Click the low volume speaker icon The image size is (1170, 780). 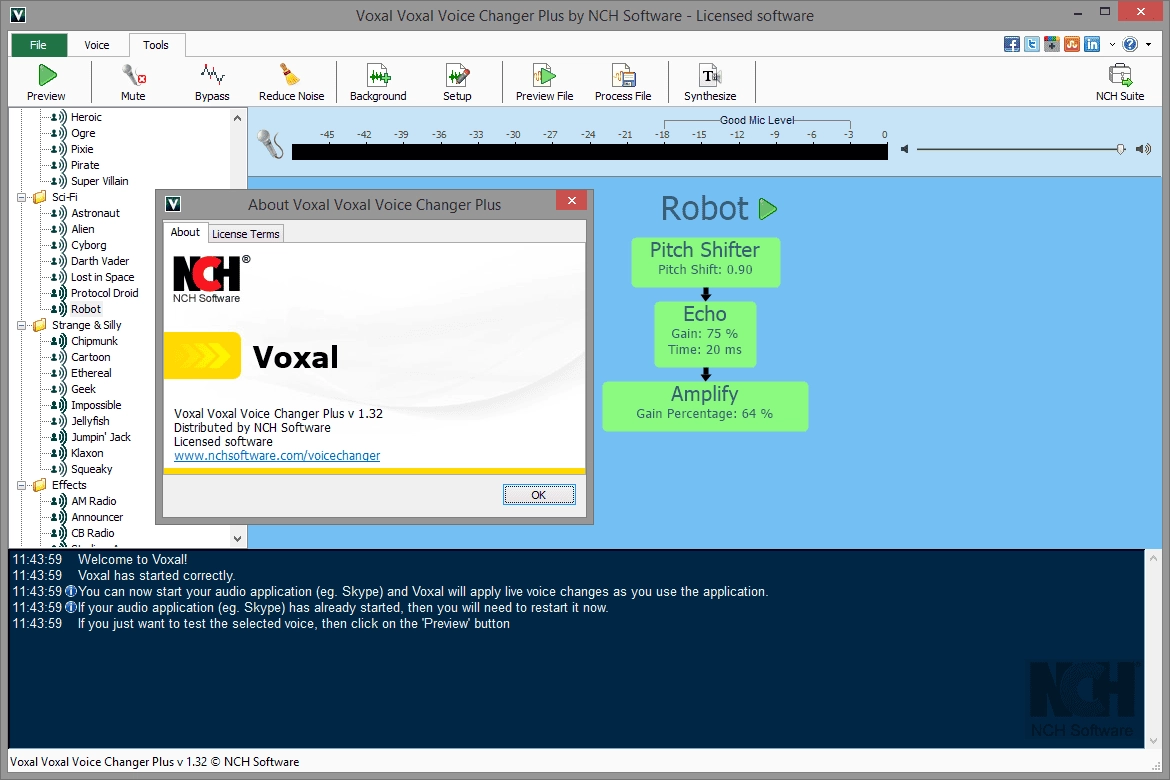[904, 149]
